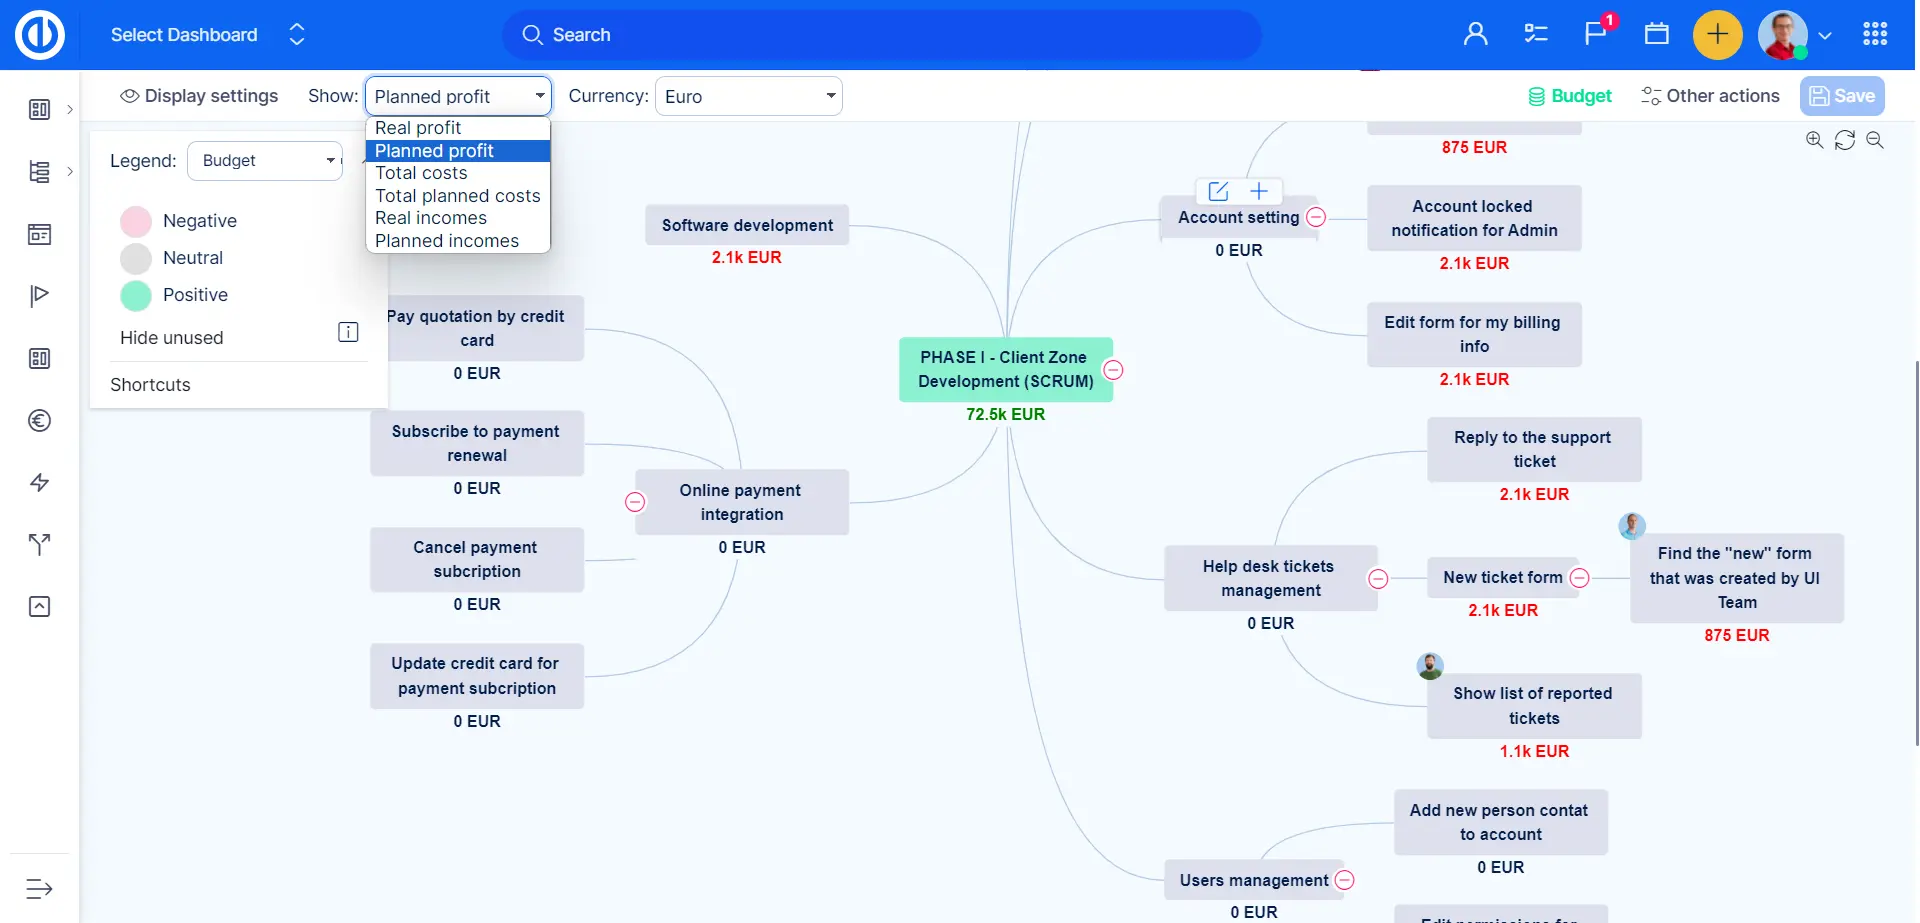The width and height of the screenshot is (1920, 923).
Task: Click the Save button
Action: 1842,96
